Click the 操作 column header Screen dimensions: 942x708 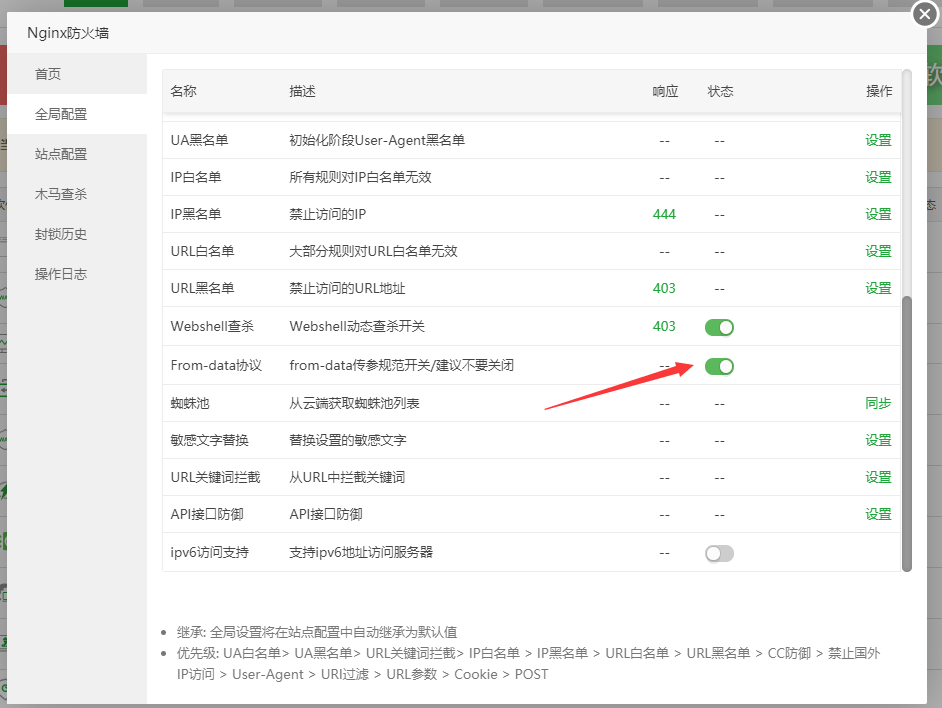point(879,91)
